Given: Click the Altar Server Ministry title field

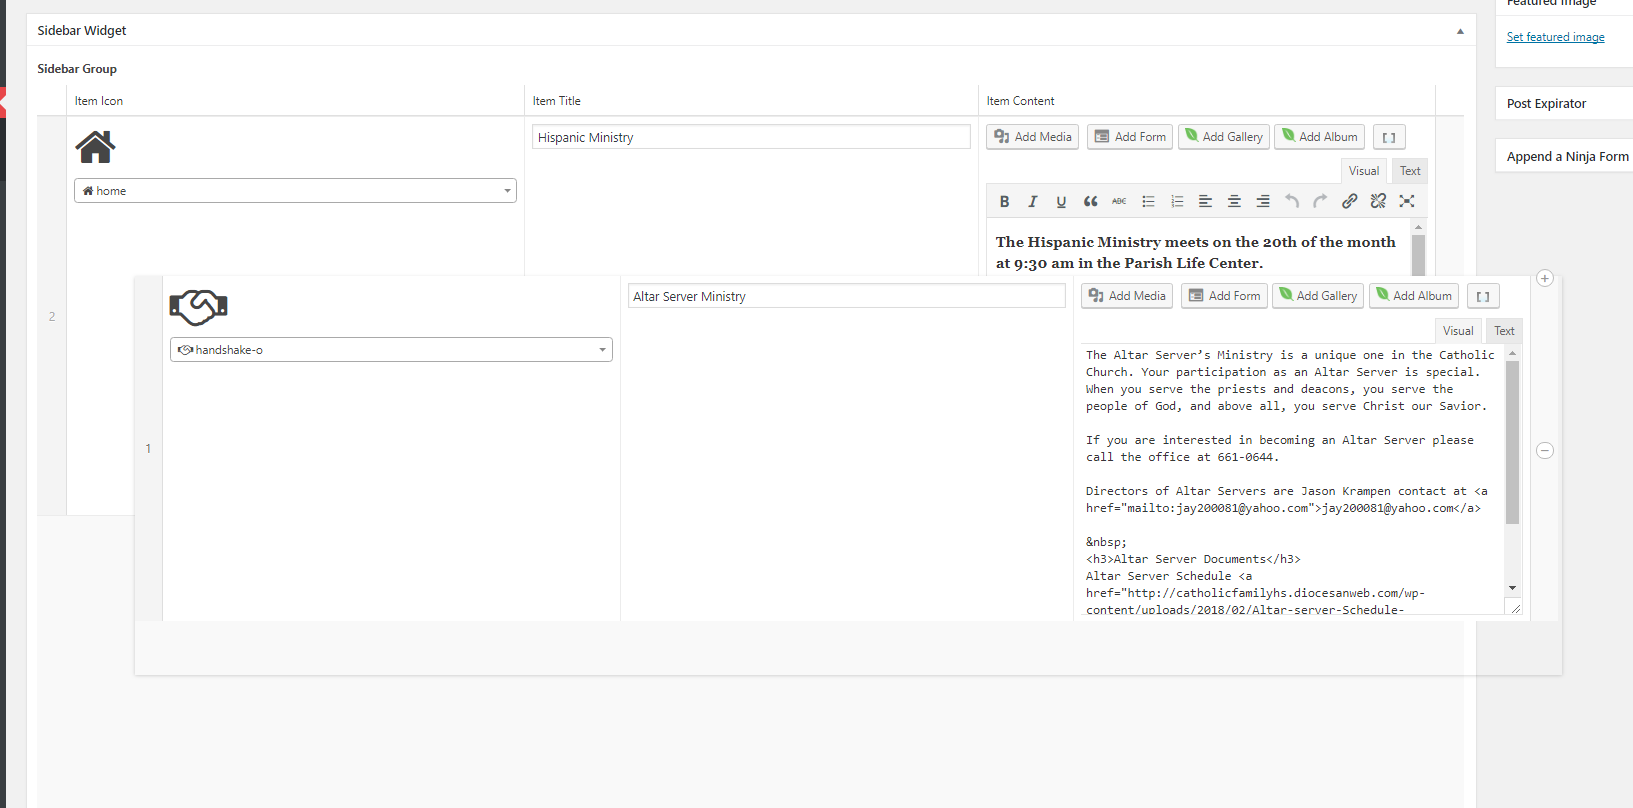Looking at the screenshot, I should 846,296.
